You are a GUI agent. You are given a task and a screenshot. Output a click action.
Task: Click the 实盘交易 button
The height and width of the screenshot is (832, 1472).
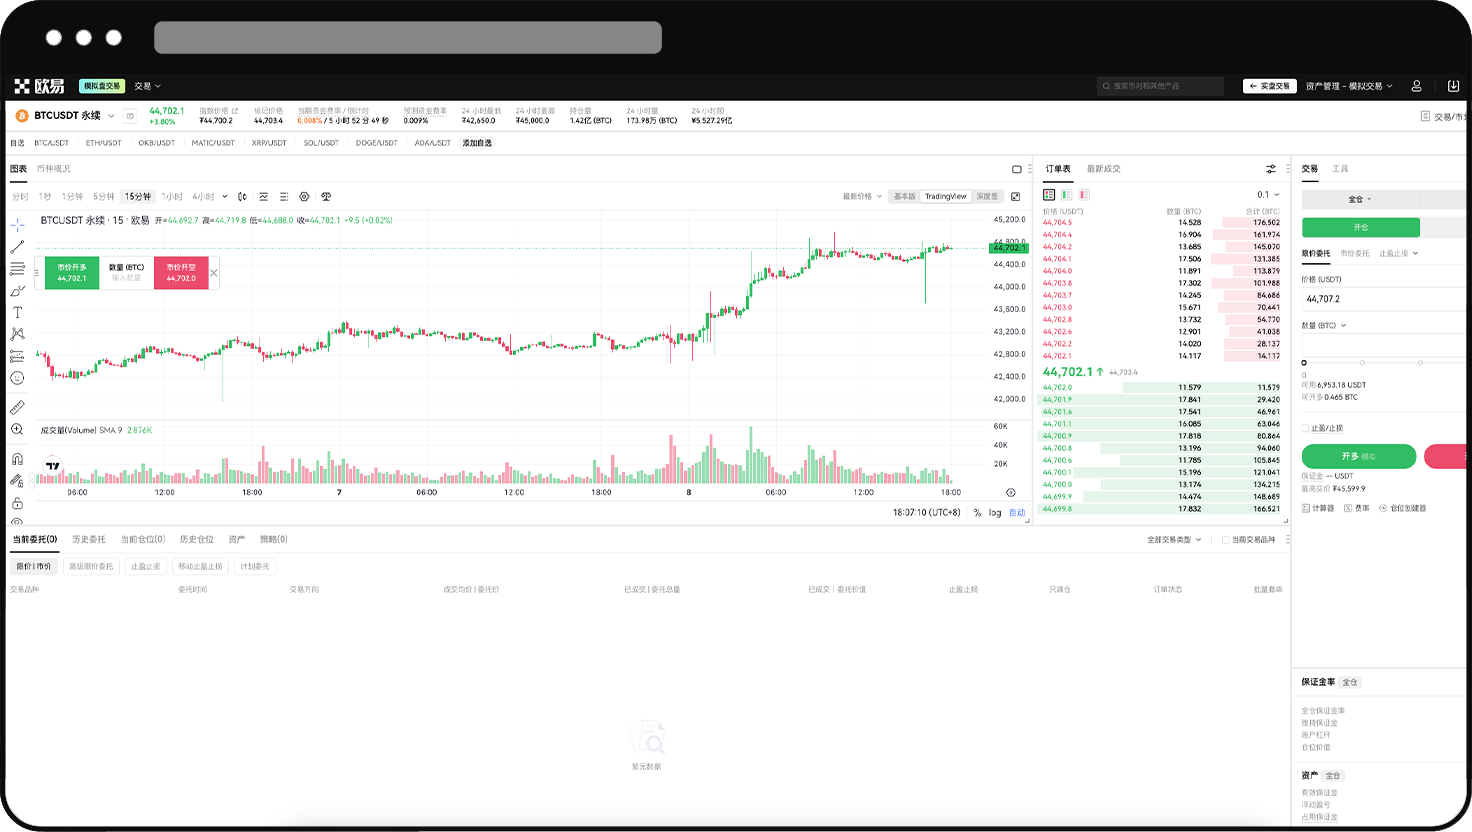point(1269,86)
